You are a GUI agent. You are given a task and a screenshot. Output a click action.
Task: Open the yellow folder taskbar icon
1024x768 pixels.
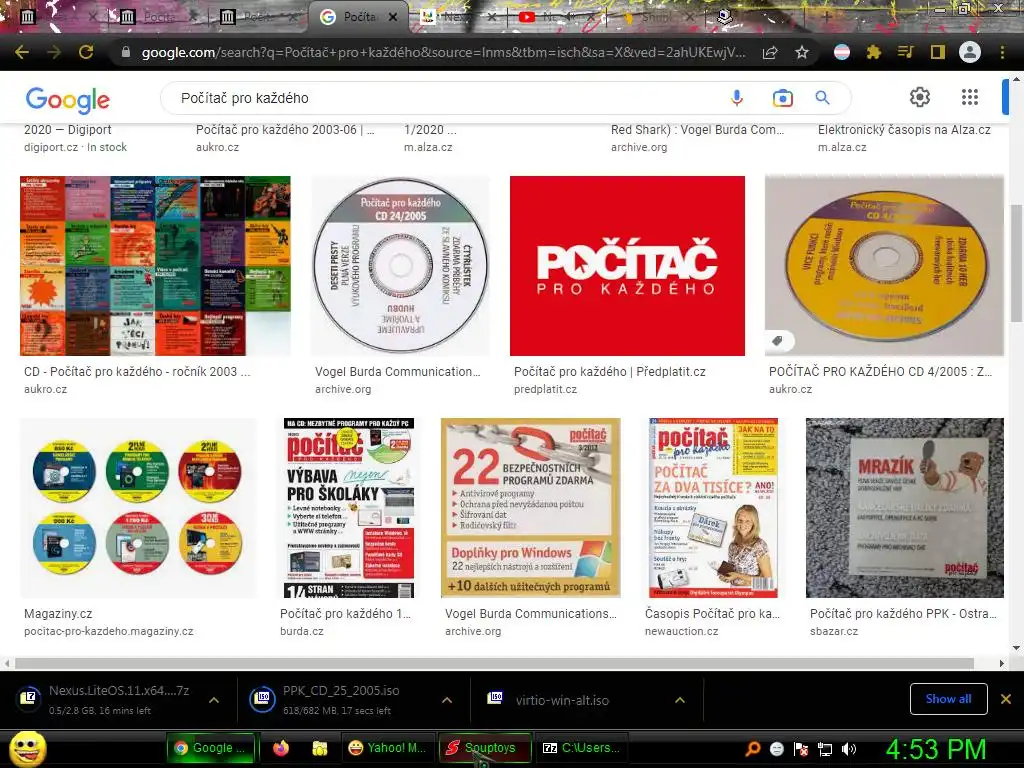tap(319, 748)
